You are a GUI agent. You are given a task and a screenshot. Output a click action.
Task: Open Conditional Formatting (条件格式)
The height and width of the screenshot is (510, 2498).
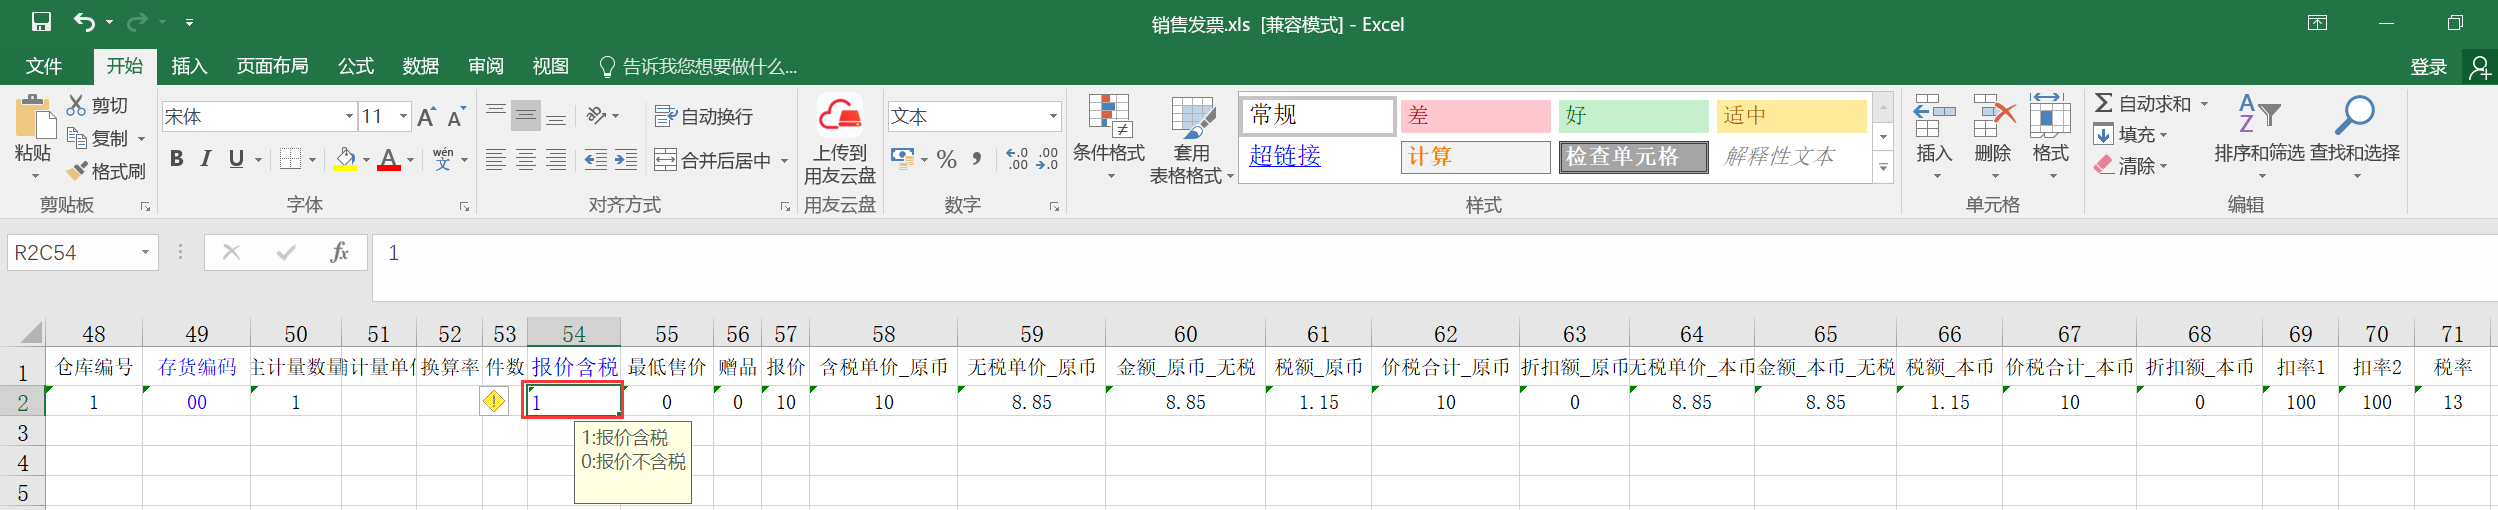click(x=1109, y=138)
